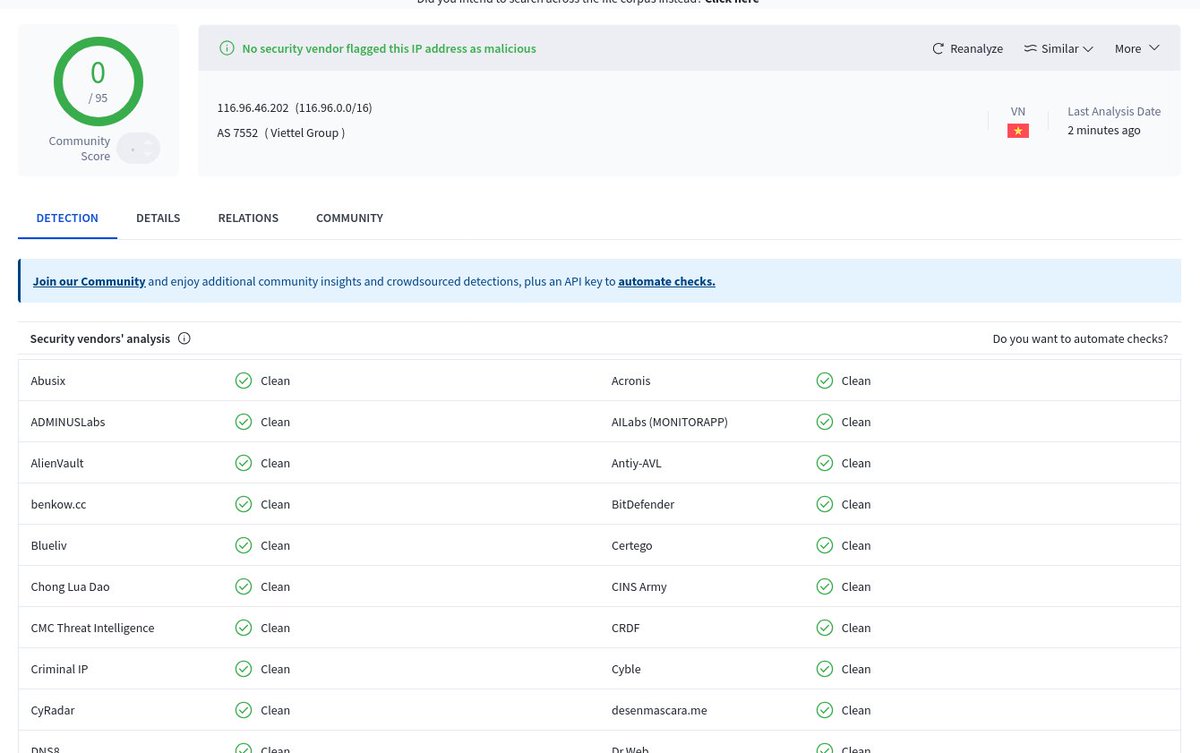Click the Criminal IP vendor name
This screenshot has width=1200, height=753.
pyautogui.click(x=59, y=669)
